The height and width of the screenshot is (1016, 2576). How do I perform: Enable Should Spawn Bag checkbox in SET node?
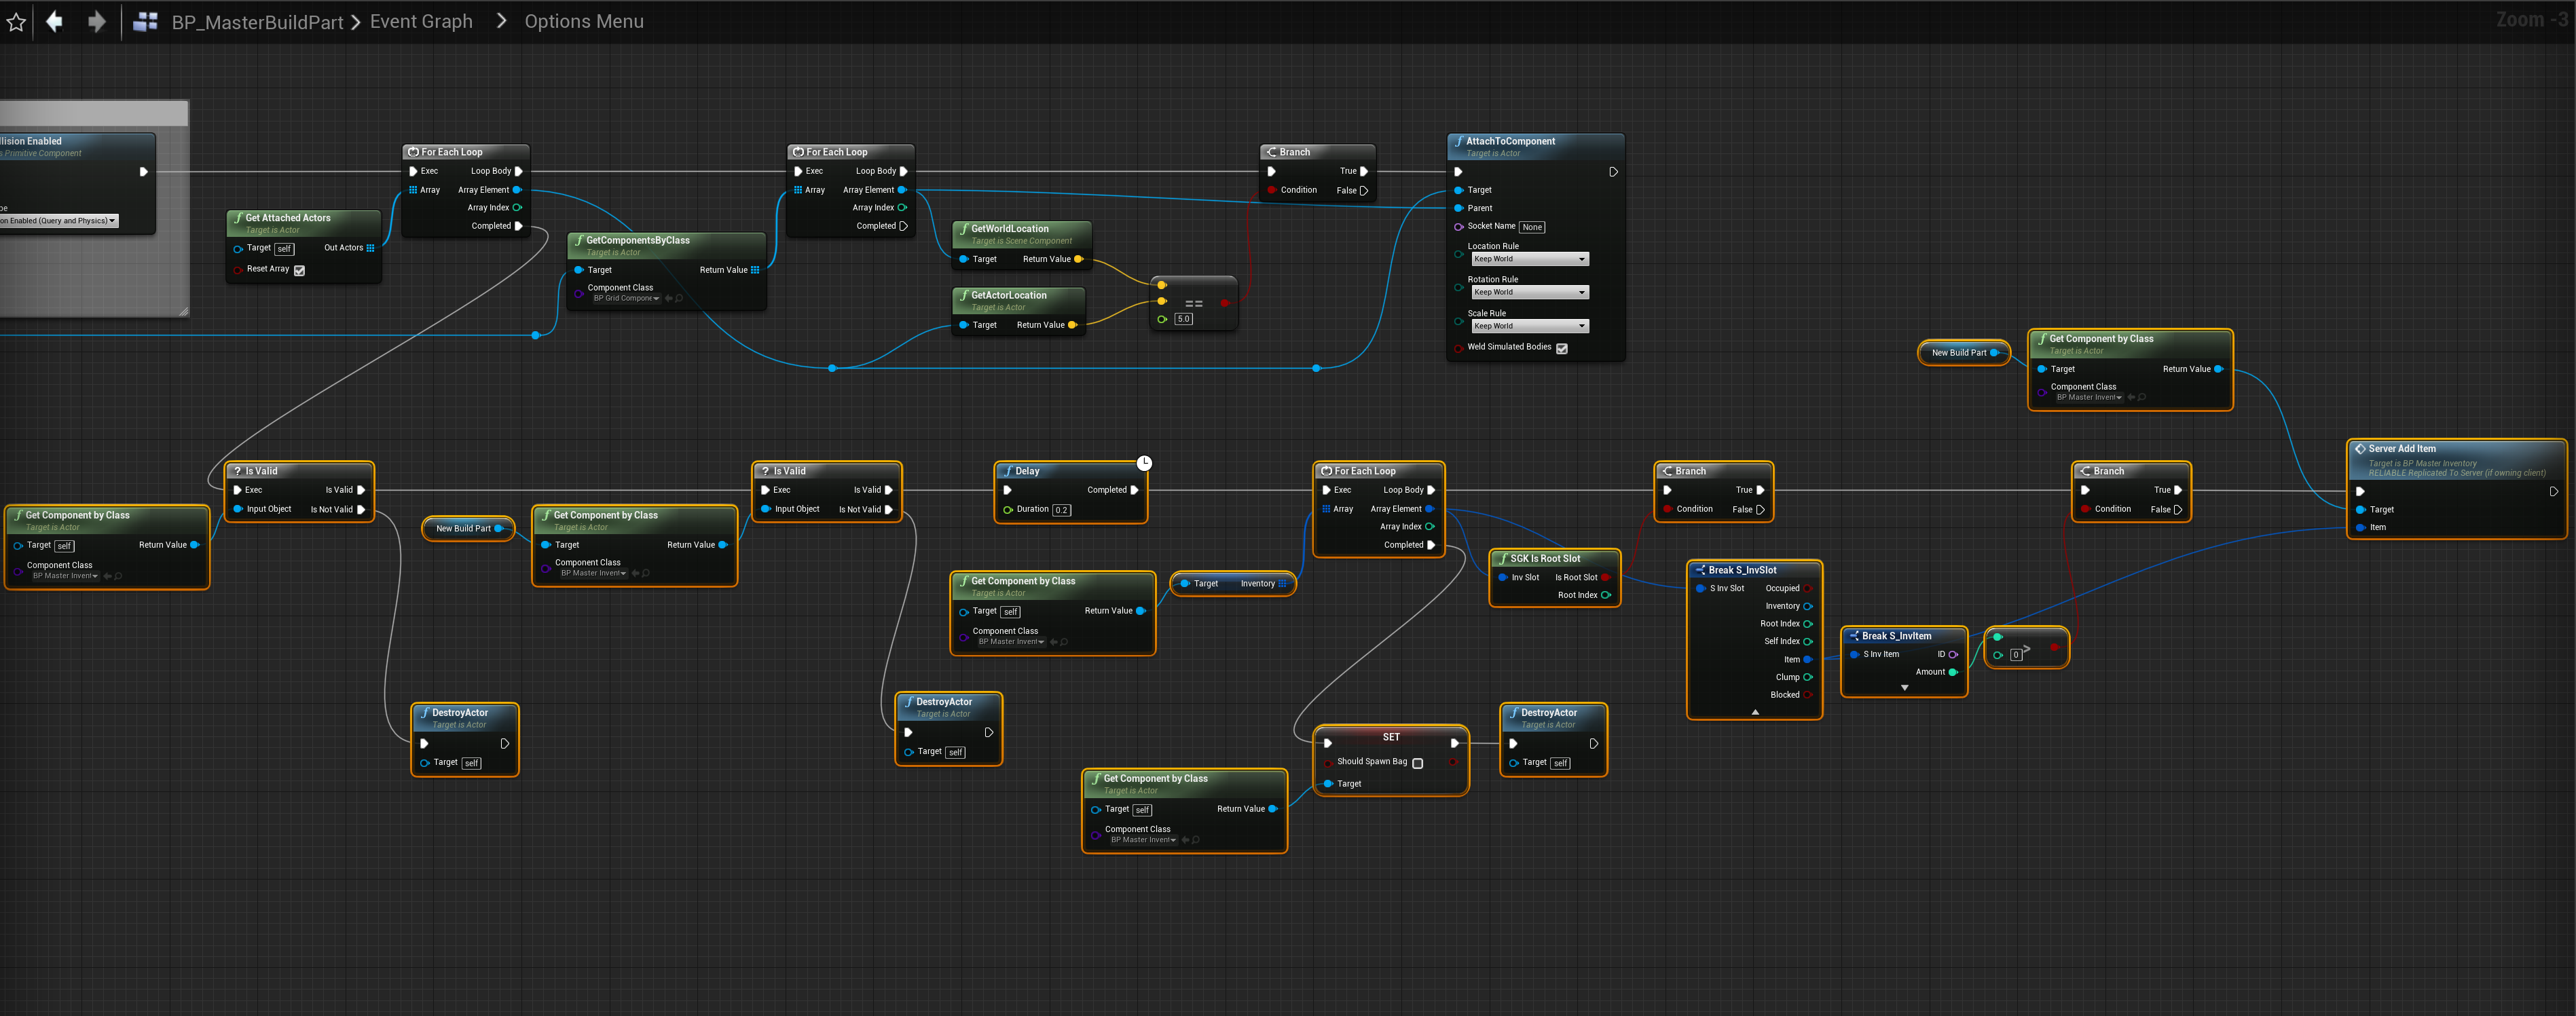coord(1417,763)
